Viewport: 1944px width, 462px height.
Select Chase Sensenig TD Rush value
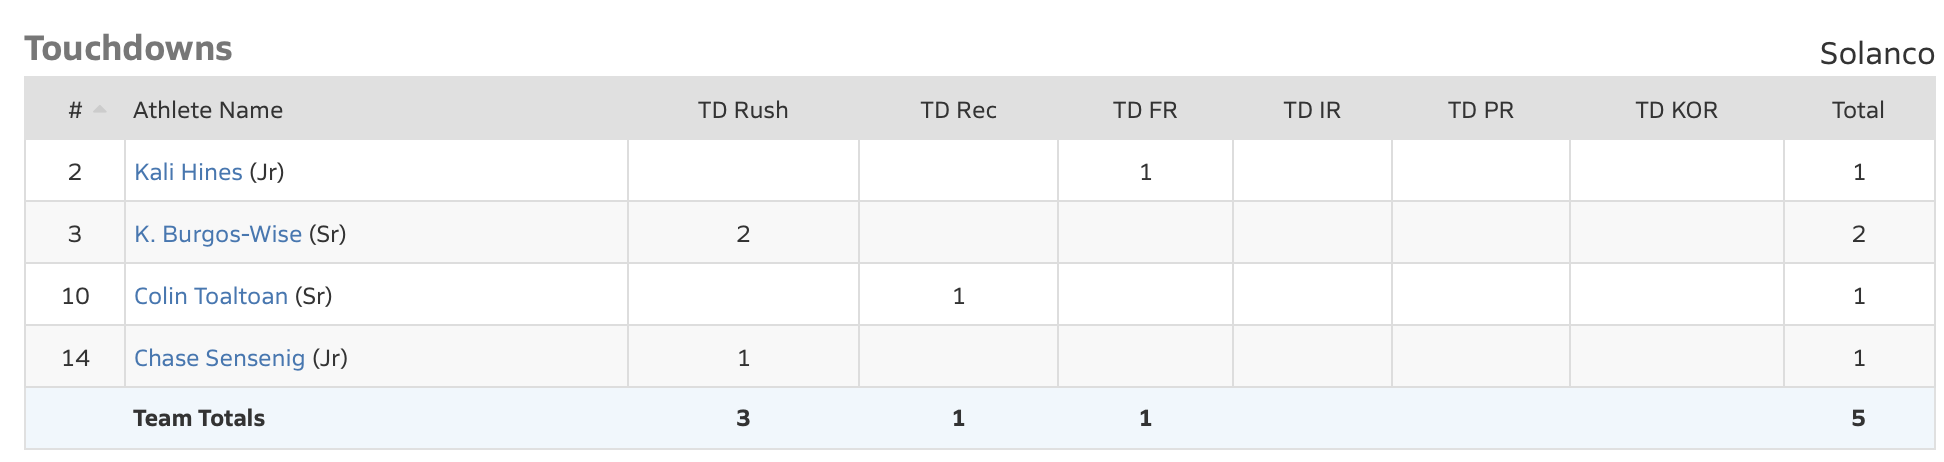pos(743,358)
